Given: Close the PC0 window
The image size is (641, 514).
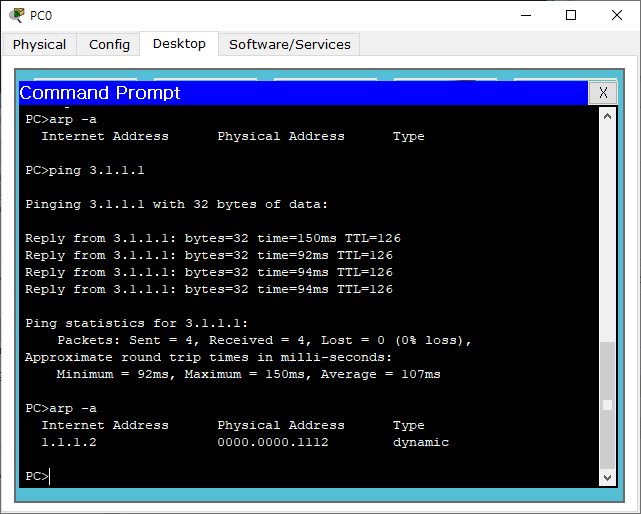Looking at the screenshot, I should point(616,16).
